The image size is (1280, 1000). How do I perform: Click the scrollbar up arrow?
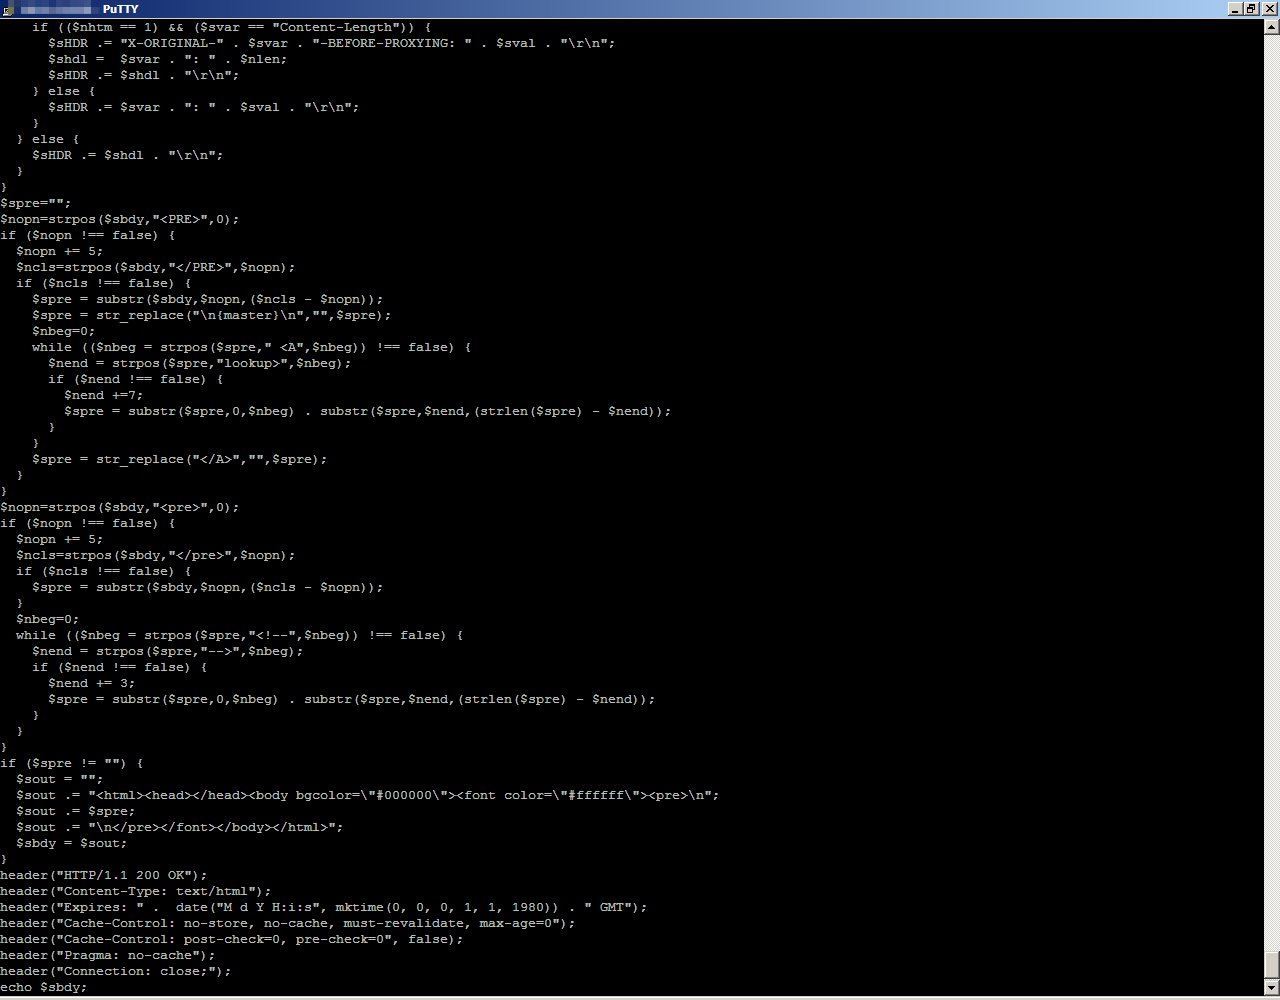[1271, 26]
